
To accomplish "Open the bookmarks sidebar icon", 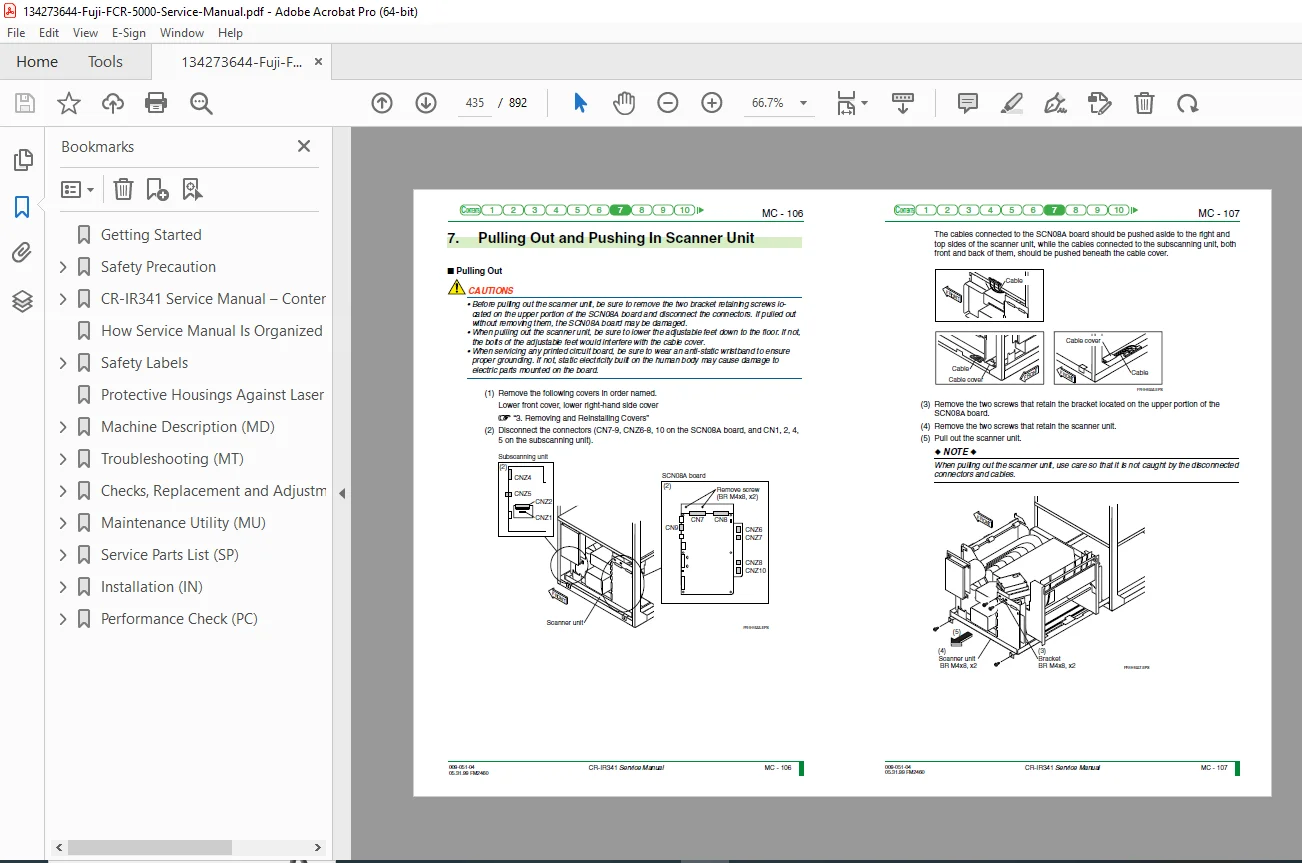I will (x=22, y=207).
